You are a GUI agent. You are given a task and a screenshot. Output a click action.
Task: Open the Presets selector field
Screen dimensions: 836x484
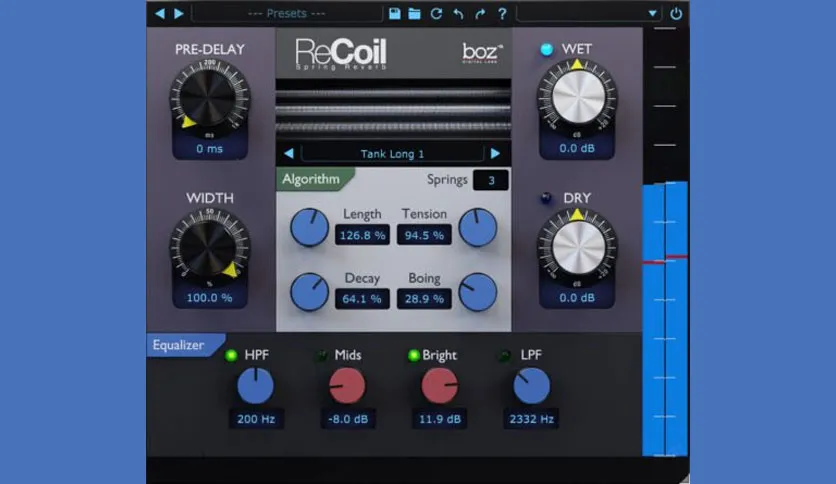click(287, 13)
